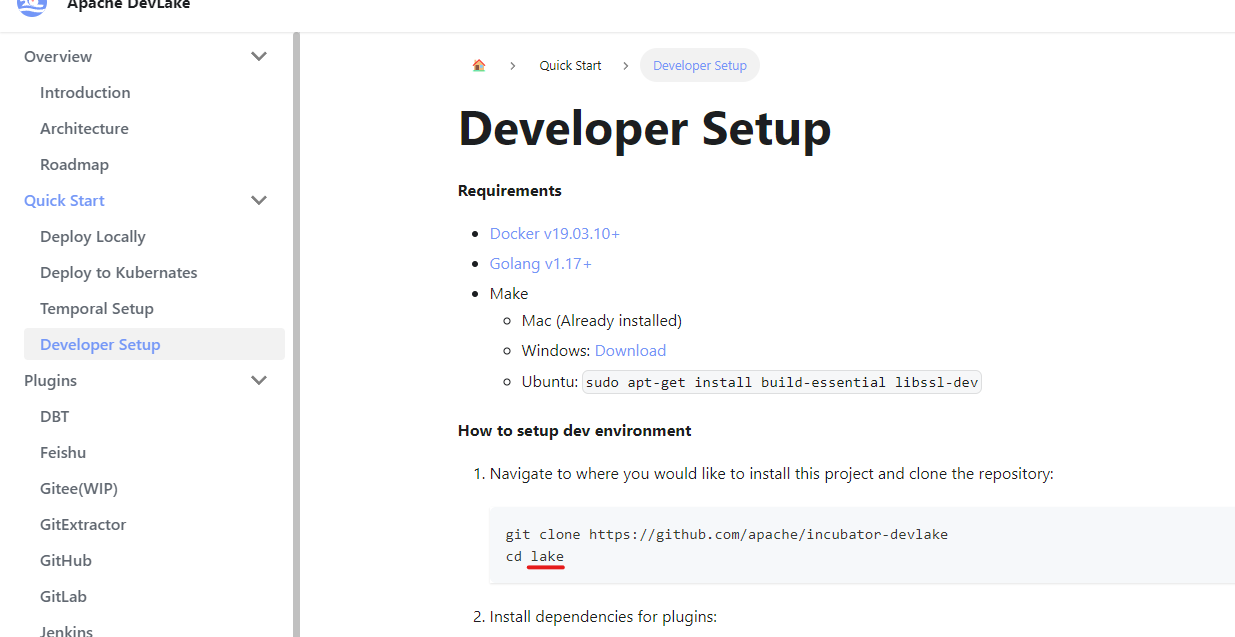
Task: Open the Plugins sidebar category
Action: click(x=50, y=381)
